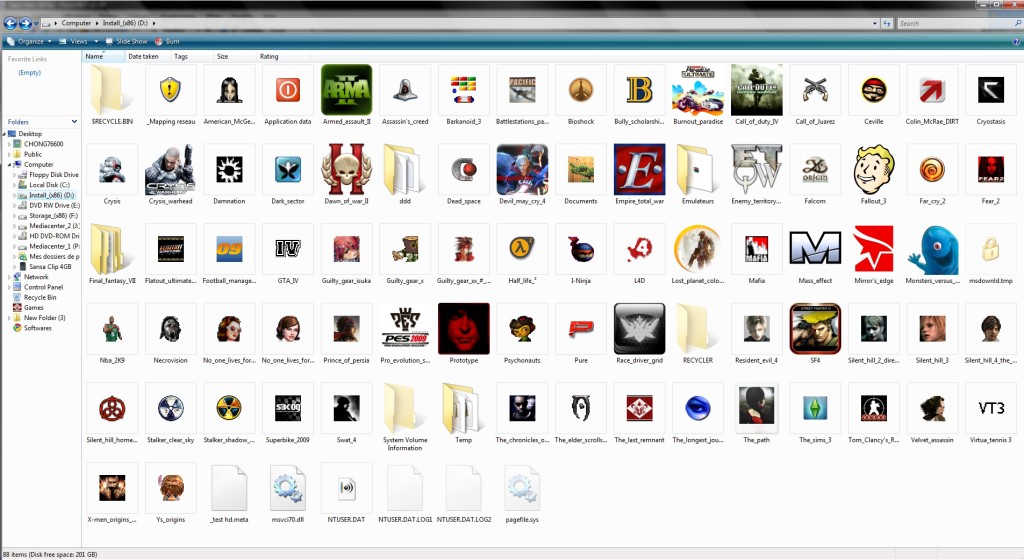
Task: Select Network in folder tree
Action: tap(31, 277)
